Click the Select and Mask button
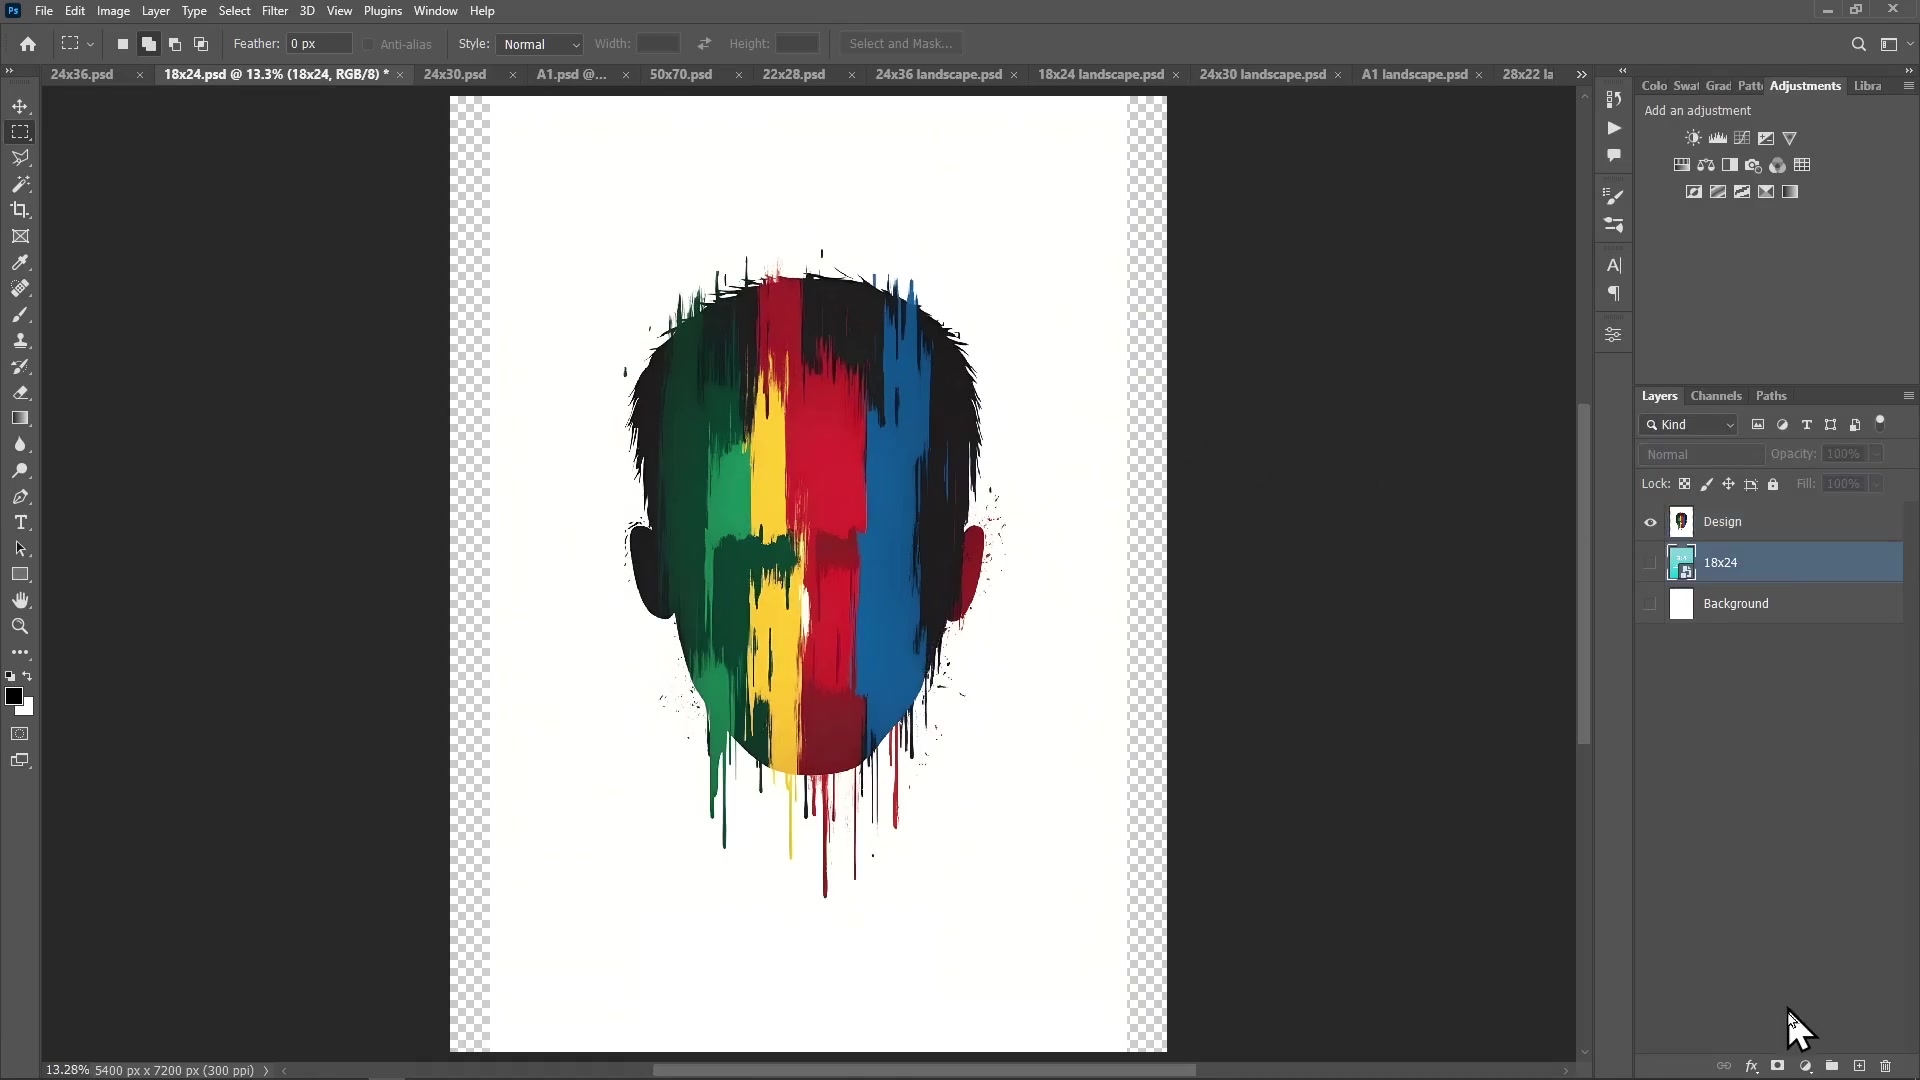 point(901,43)
